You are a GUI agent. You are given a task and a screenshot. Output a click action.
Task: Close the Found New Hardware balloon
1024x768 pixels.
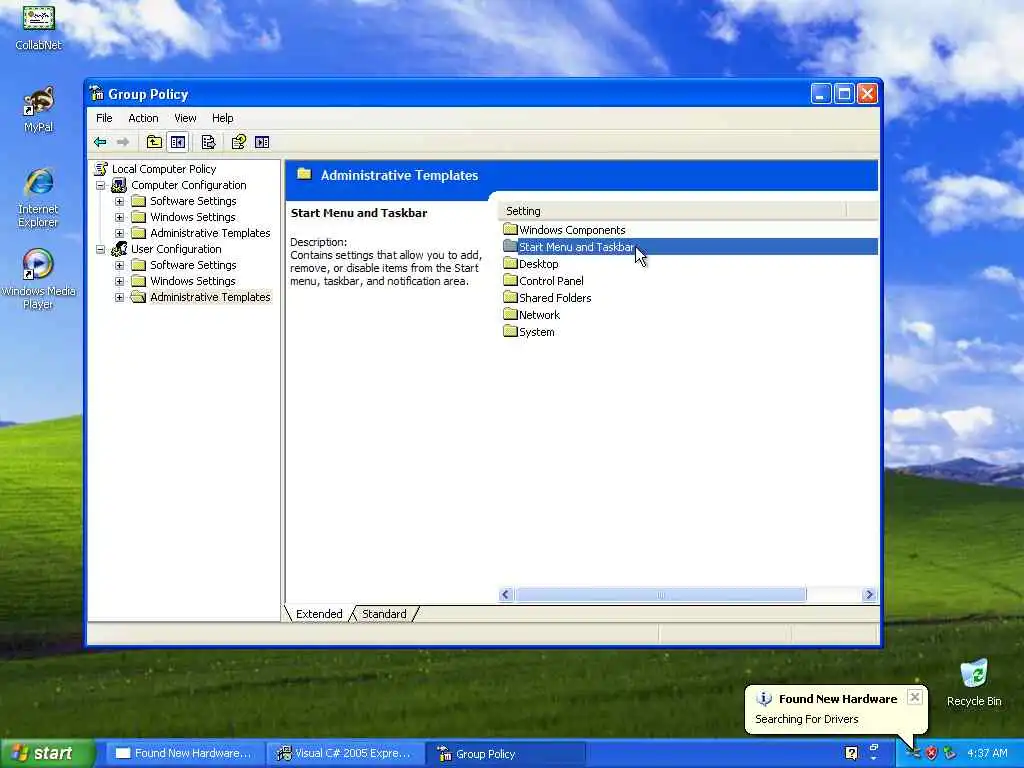click(915, 697)
